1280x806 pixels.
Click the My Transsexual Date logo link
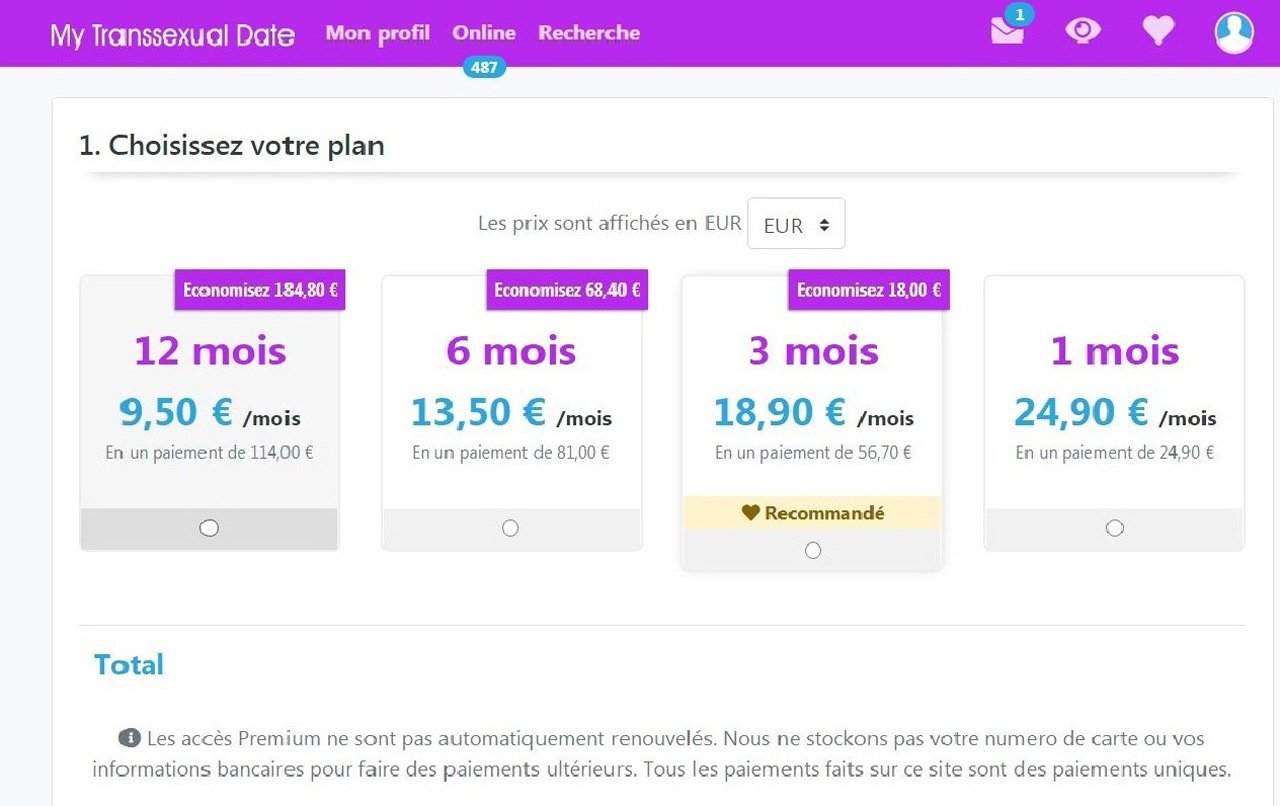coord(173,36)
